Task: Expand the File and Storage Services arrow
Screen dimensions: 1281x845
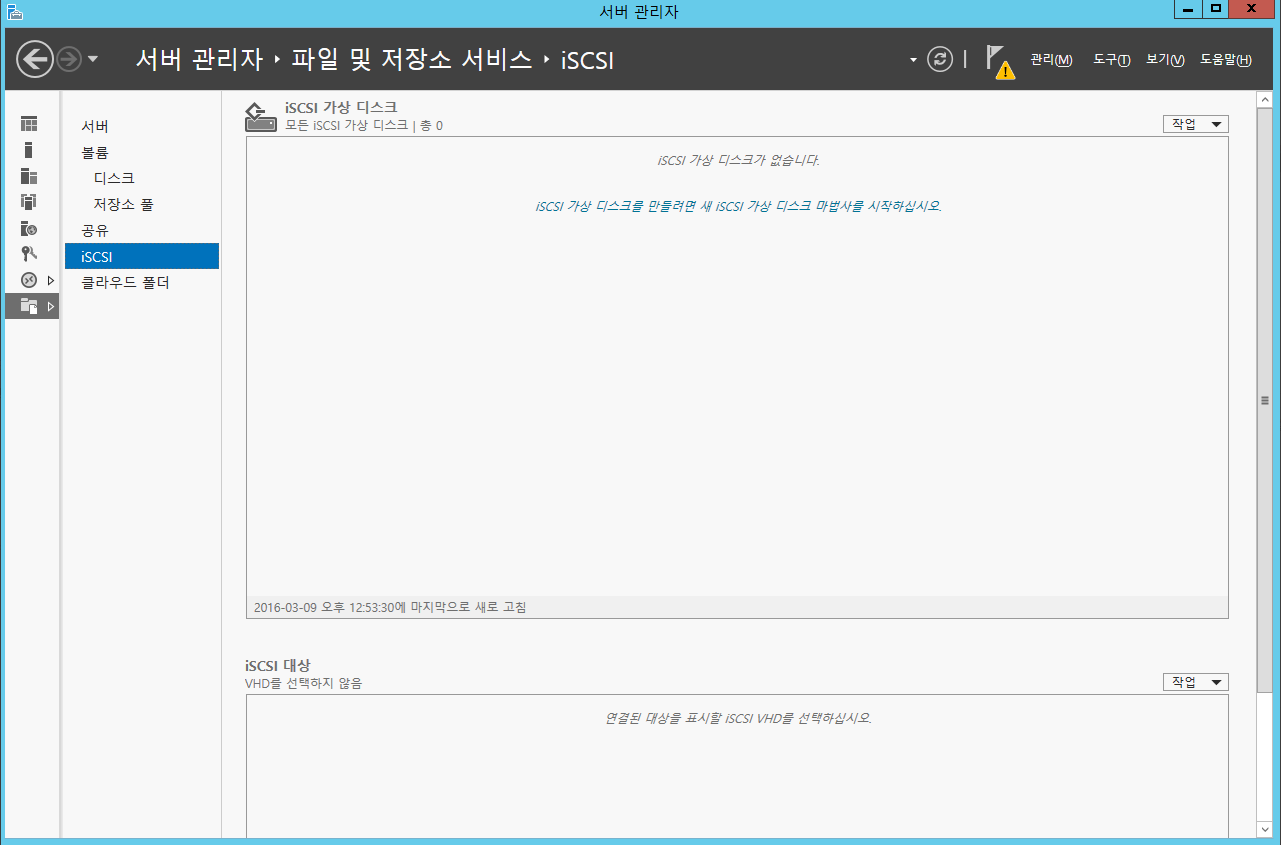Action: 51,306
